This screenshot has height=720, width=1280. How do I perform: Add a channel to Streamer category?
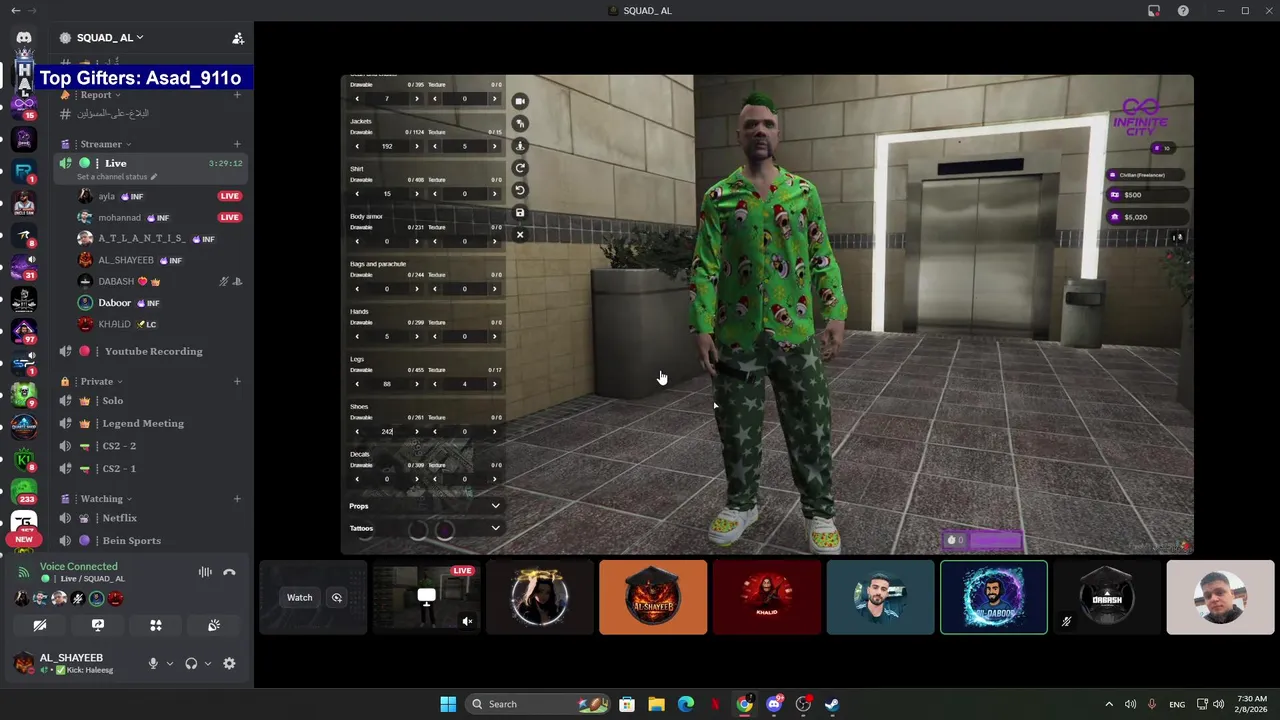[237, 144]
